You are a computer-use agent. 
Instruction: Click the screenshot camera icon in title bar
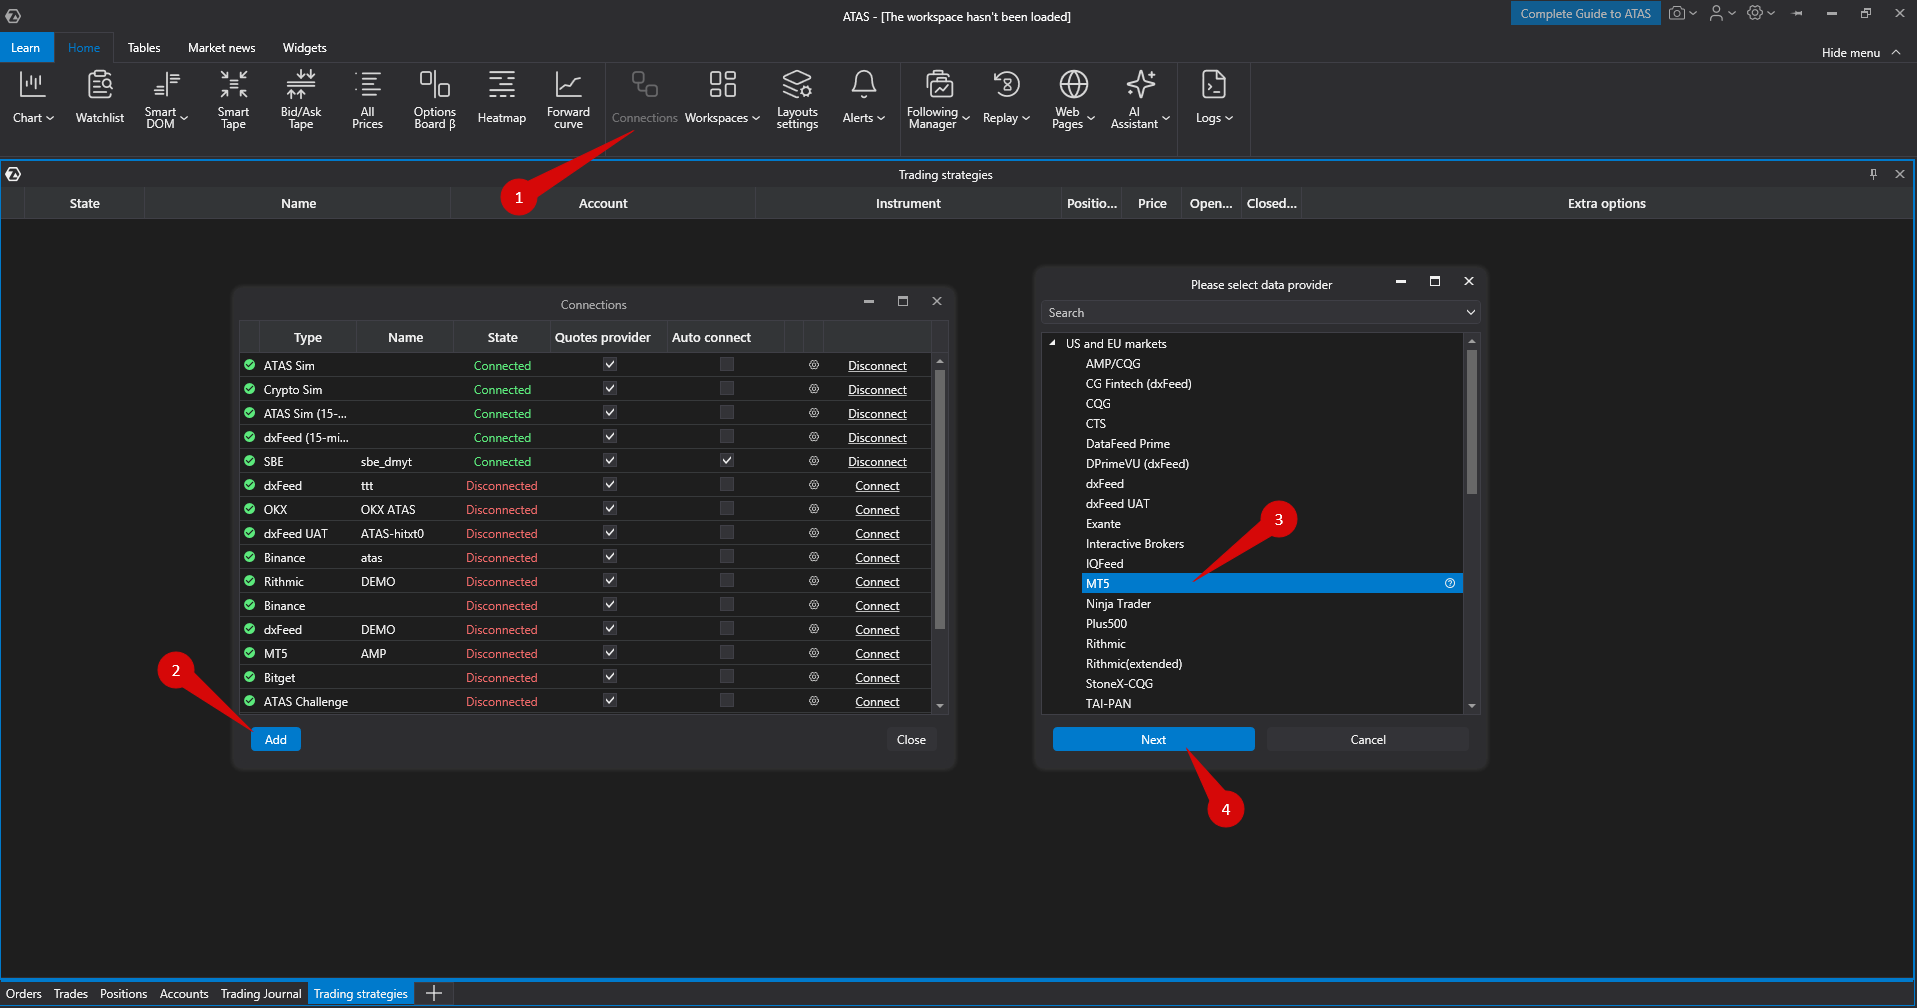click(x=1677, y=13)
